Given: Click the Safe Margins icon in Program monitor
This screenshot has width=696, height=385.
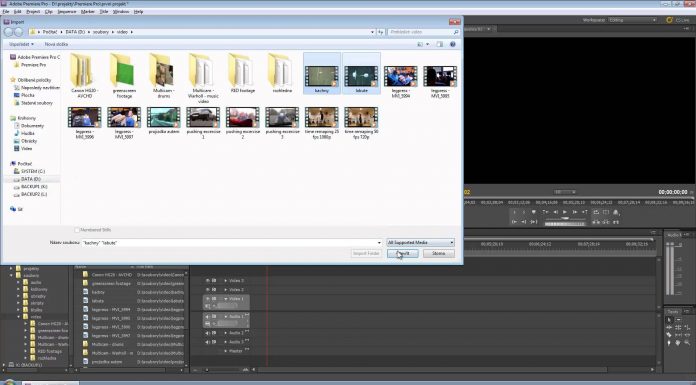Looking at the screenshot, I should (606, 213).
